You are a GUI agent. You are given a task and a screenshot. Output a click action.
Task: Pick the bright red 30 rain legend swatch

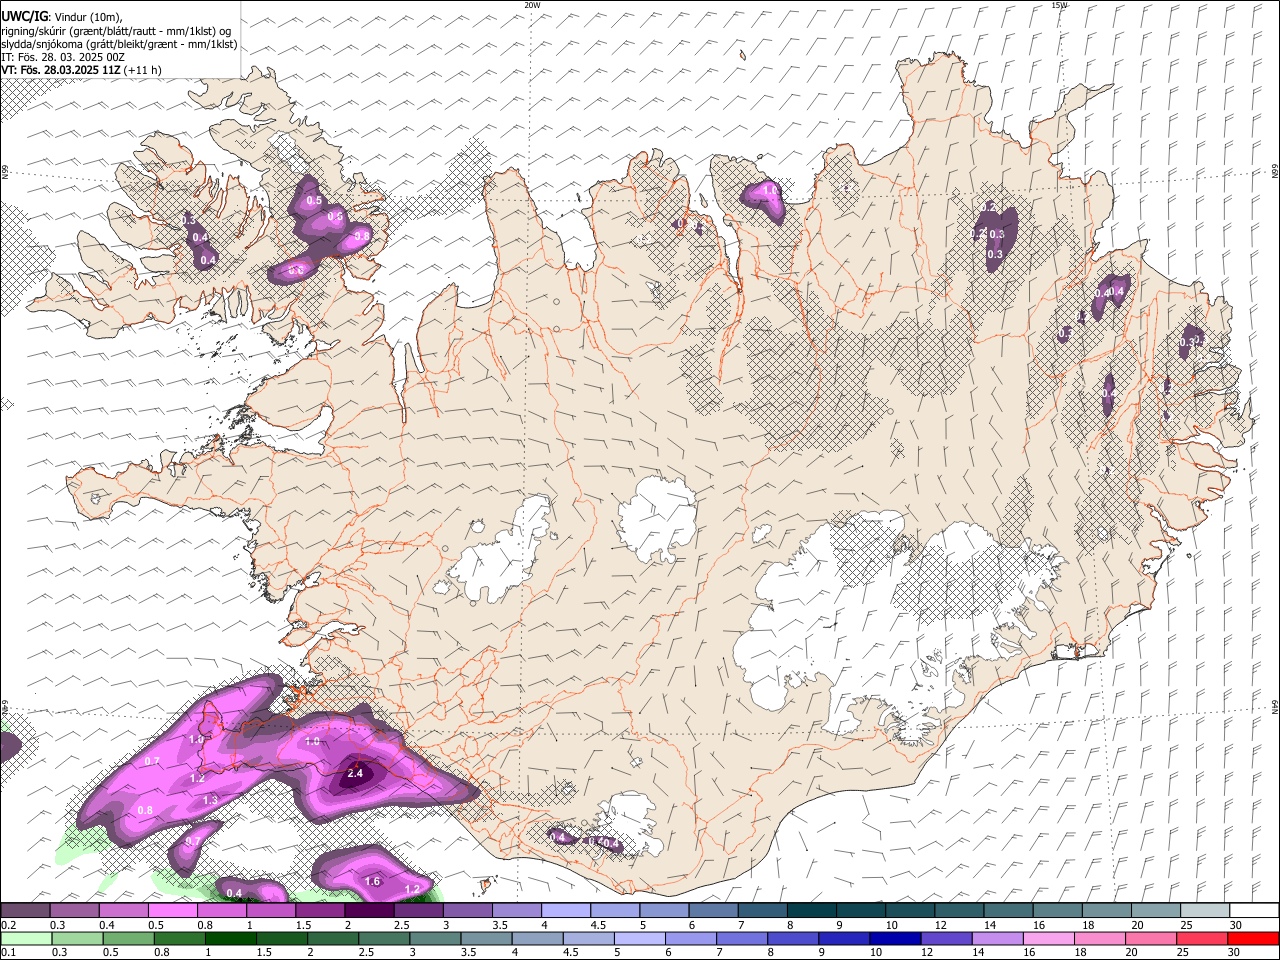1253,938
